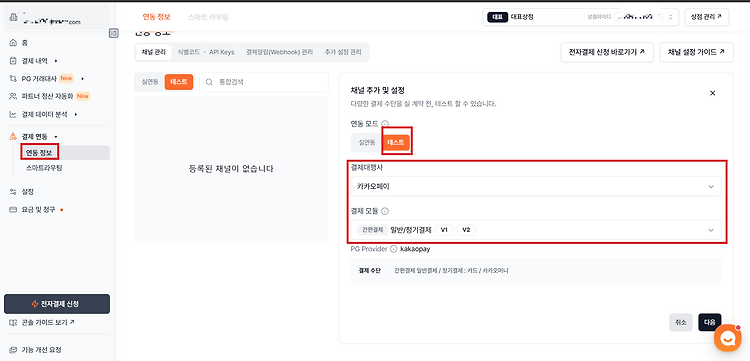Click the 간편결제 tag in module field
750x361 pixels.
[372, 230]
